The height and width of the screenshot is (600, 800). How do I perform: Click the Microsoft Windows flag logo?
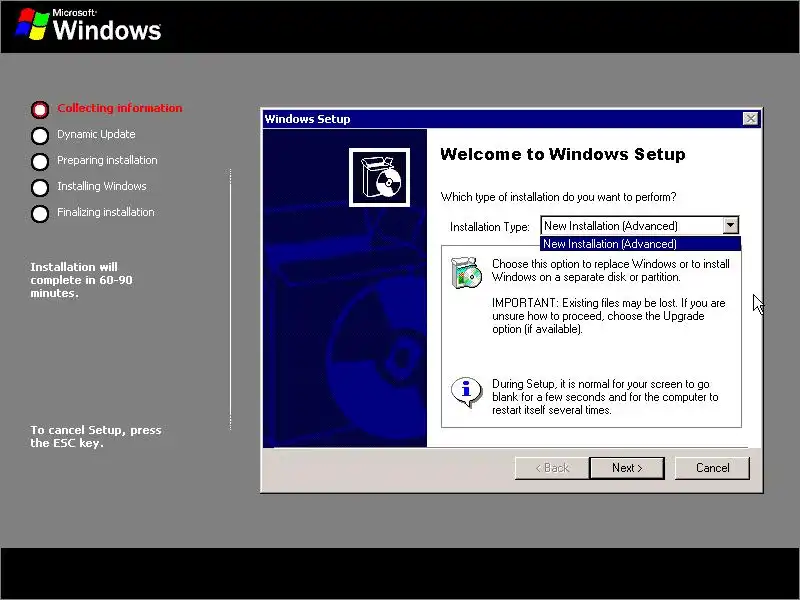pyautogui.click(x=32, y=23)
